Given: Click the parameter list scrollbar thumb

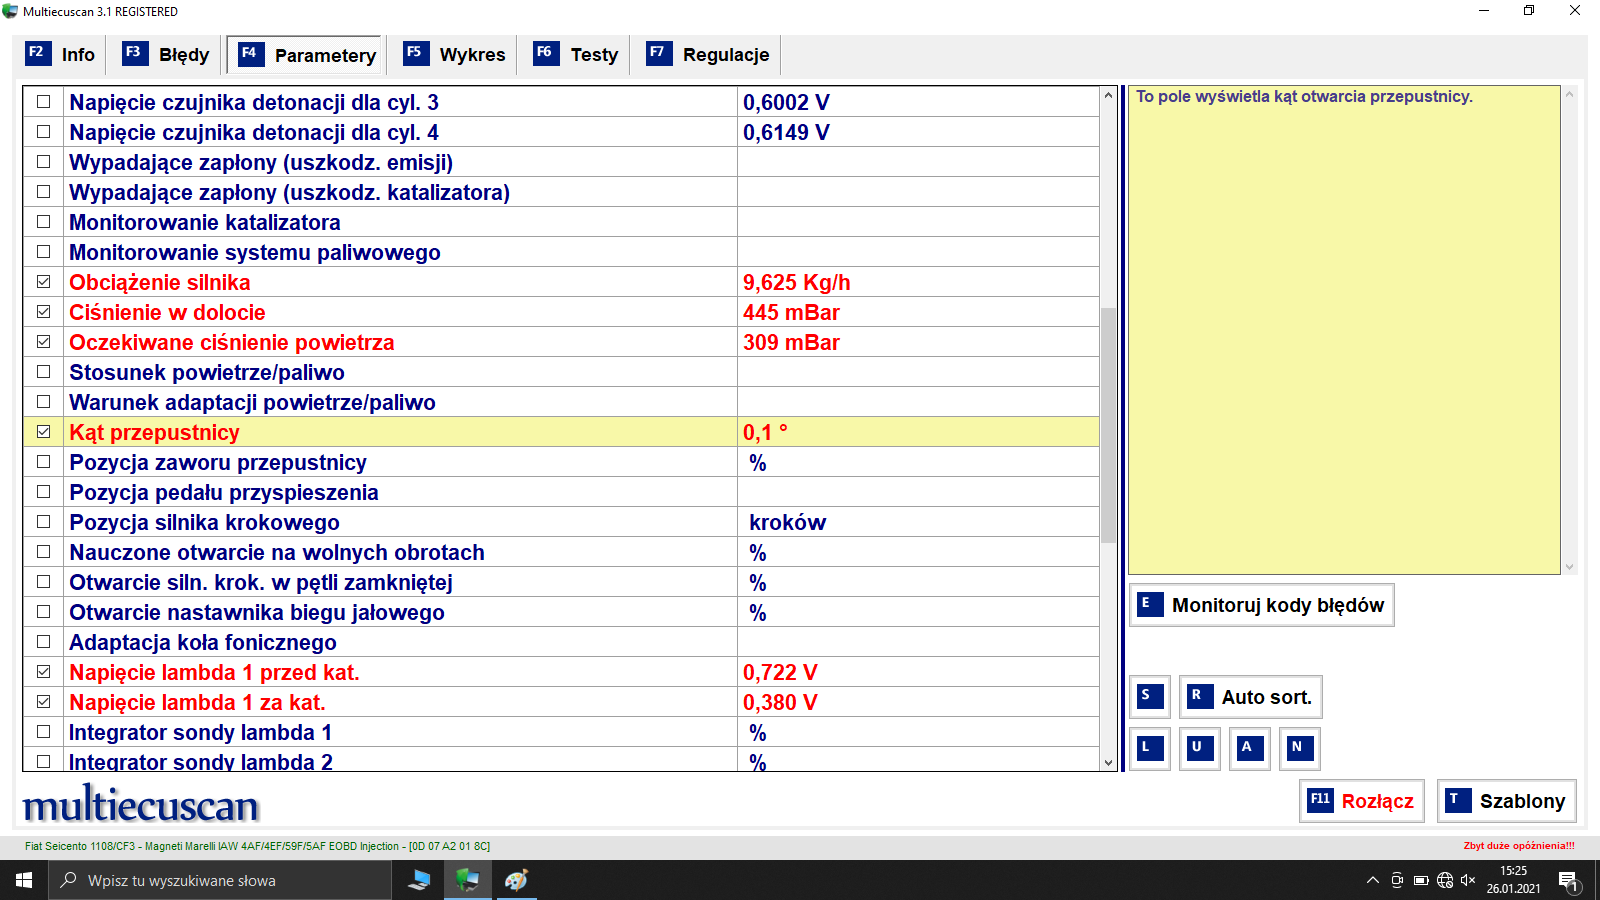Looking at the screenshot, I should click(x=1108, y=425).
